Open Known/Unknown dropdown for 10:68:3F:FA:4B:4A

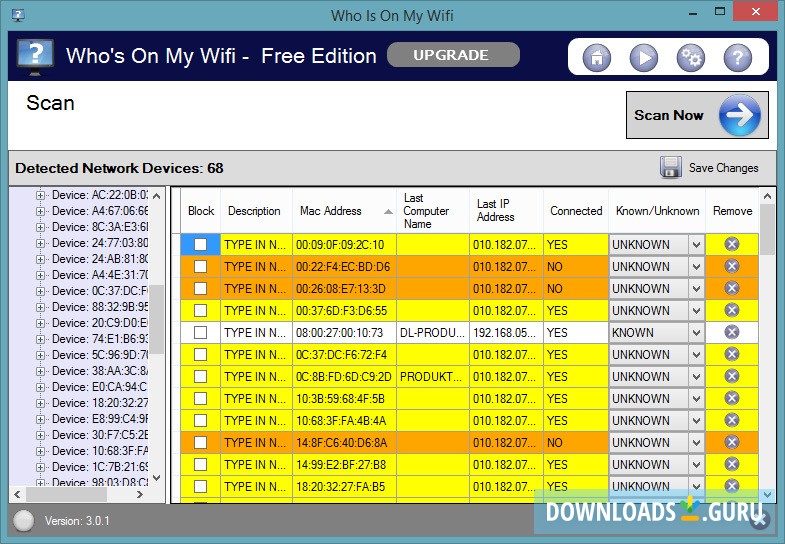tap(696, 421)
